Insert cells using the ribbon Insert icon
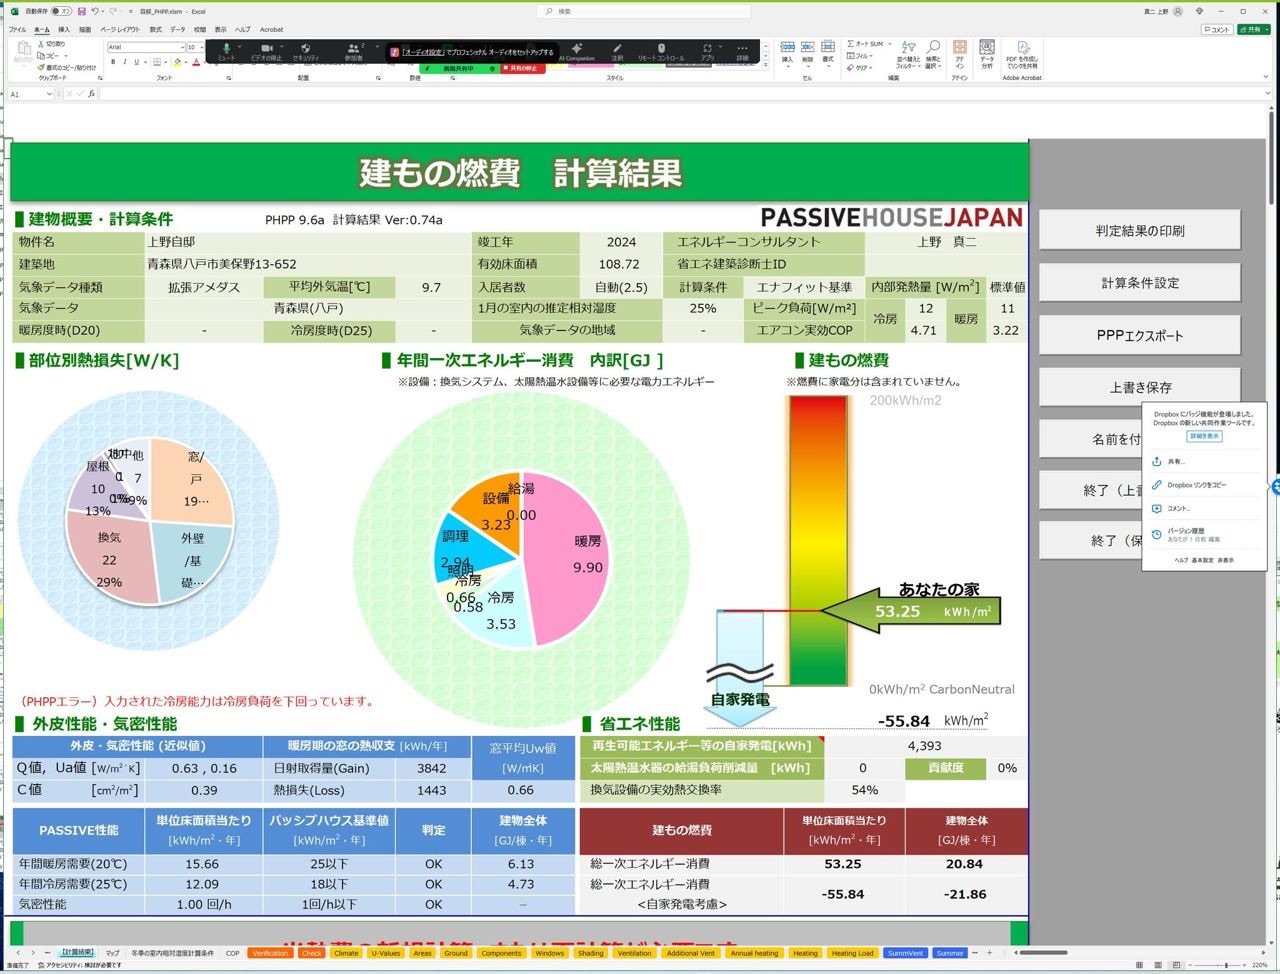The width and height of the screenshot is (1280, 974). [x=788, y=52]
